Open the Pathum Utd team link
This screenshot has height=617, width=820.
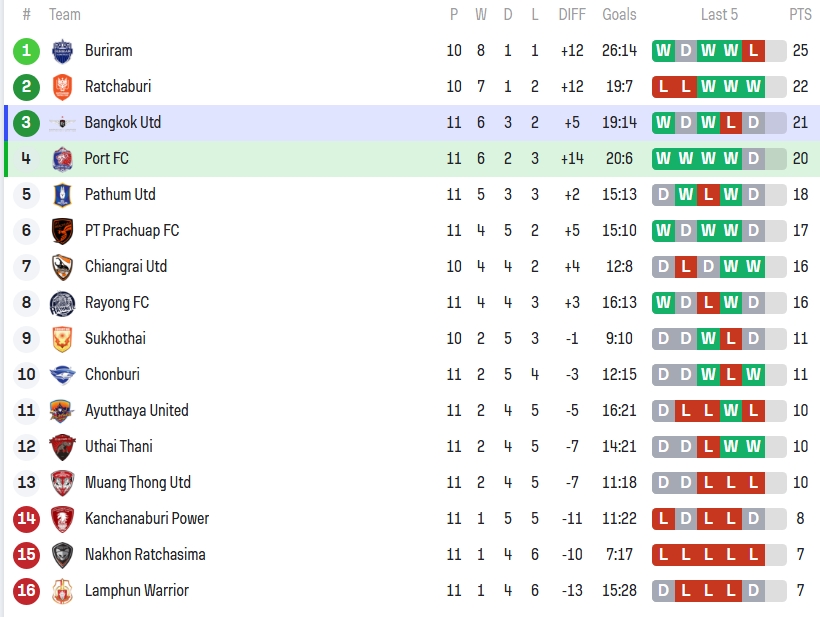point(119,195)
